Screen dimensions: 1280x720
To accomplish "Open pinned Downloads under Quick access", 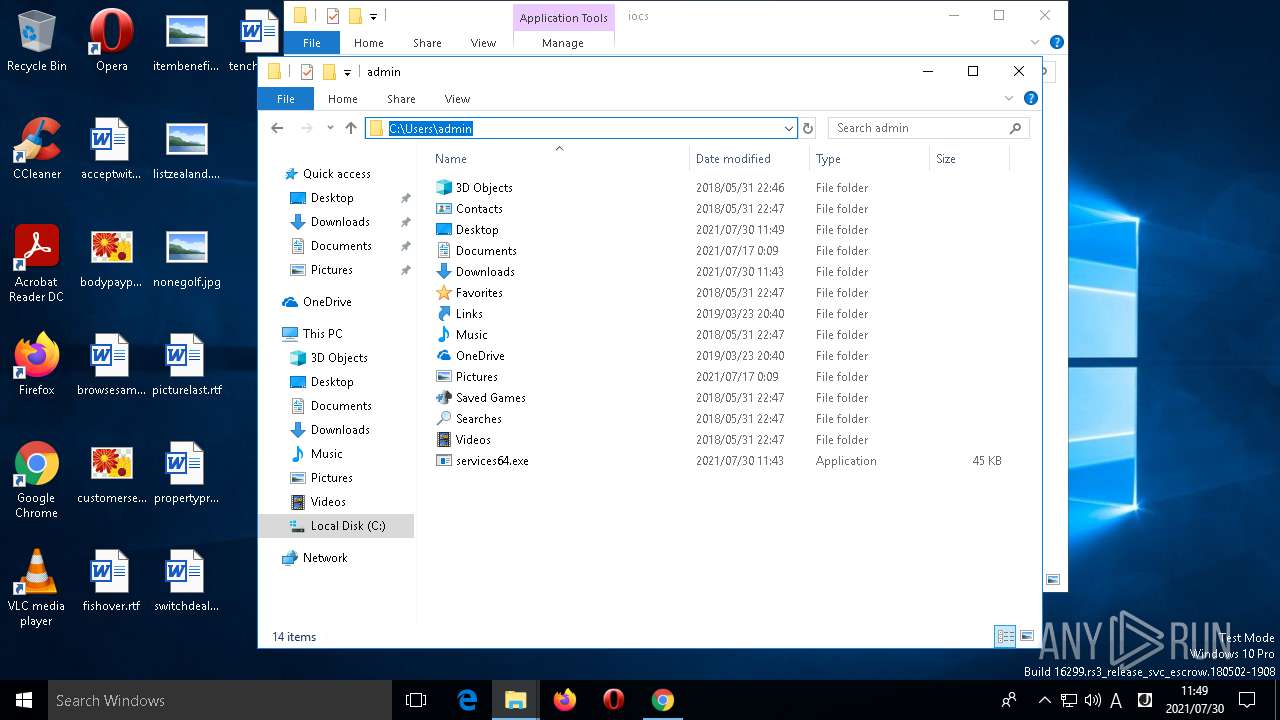I will point(340,222).
